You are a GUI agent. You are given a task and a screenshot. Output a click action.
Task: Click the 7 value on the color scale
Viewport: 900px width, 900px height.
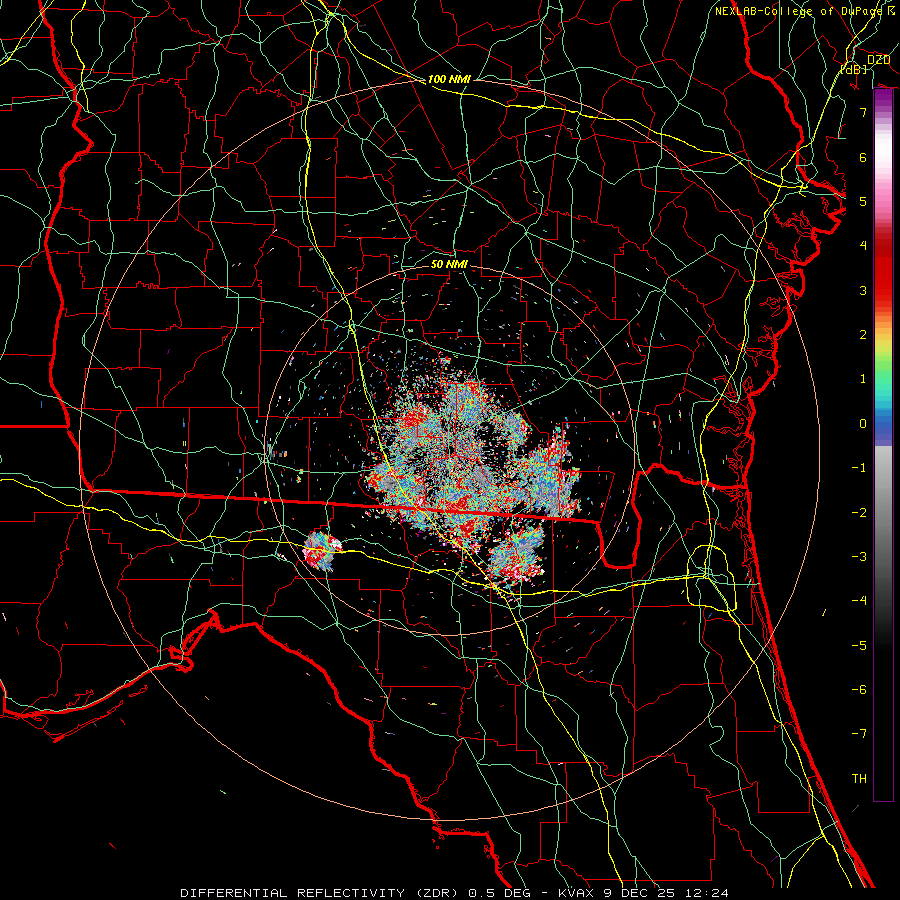[x=863, y=112]
